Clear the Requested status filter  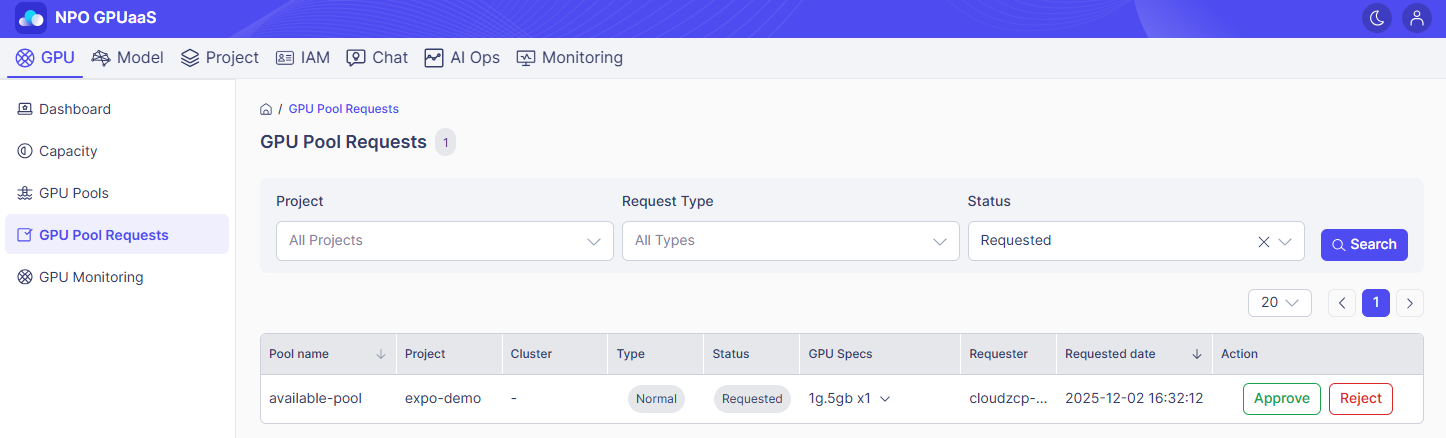pyautogui.click(x=1263, y=241)
